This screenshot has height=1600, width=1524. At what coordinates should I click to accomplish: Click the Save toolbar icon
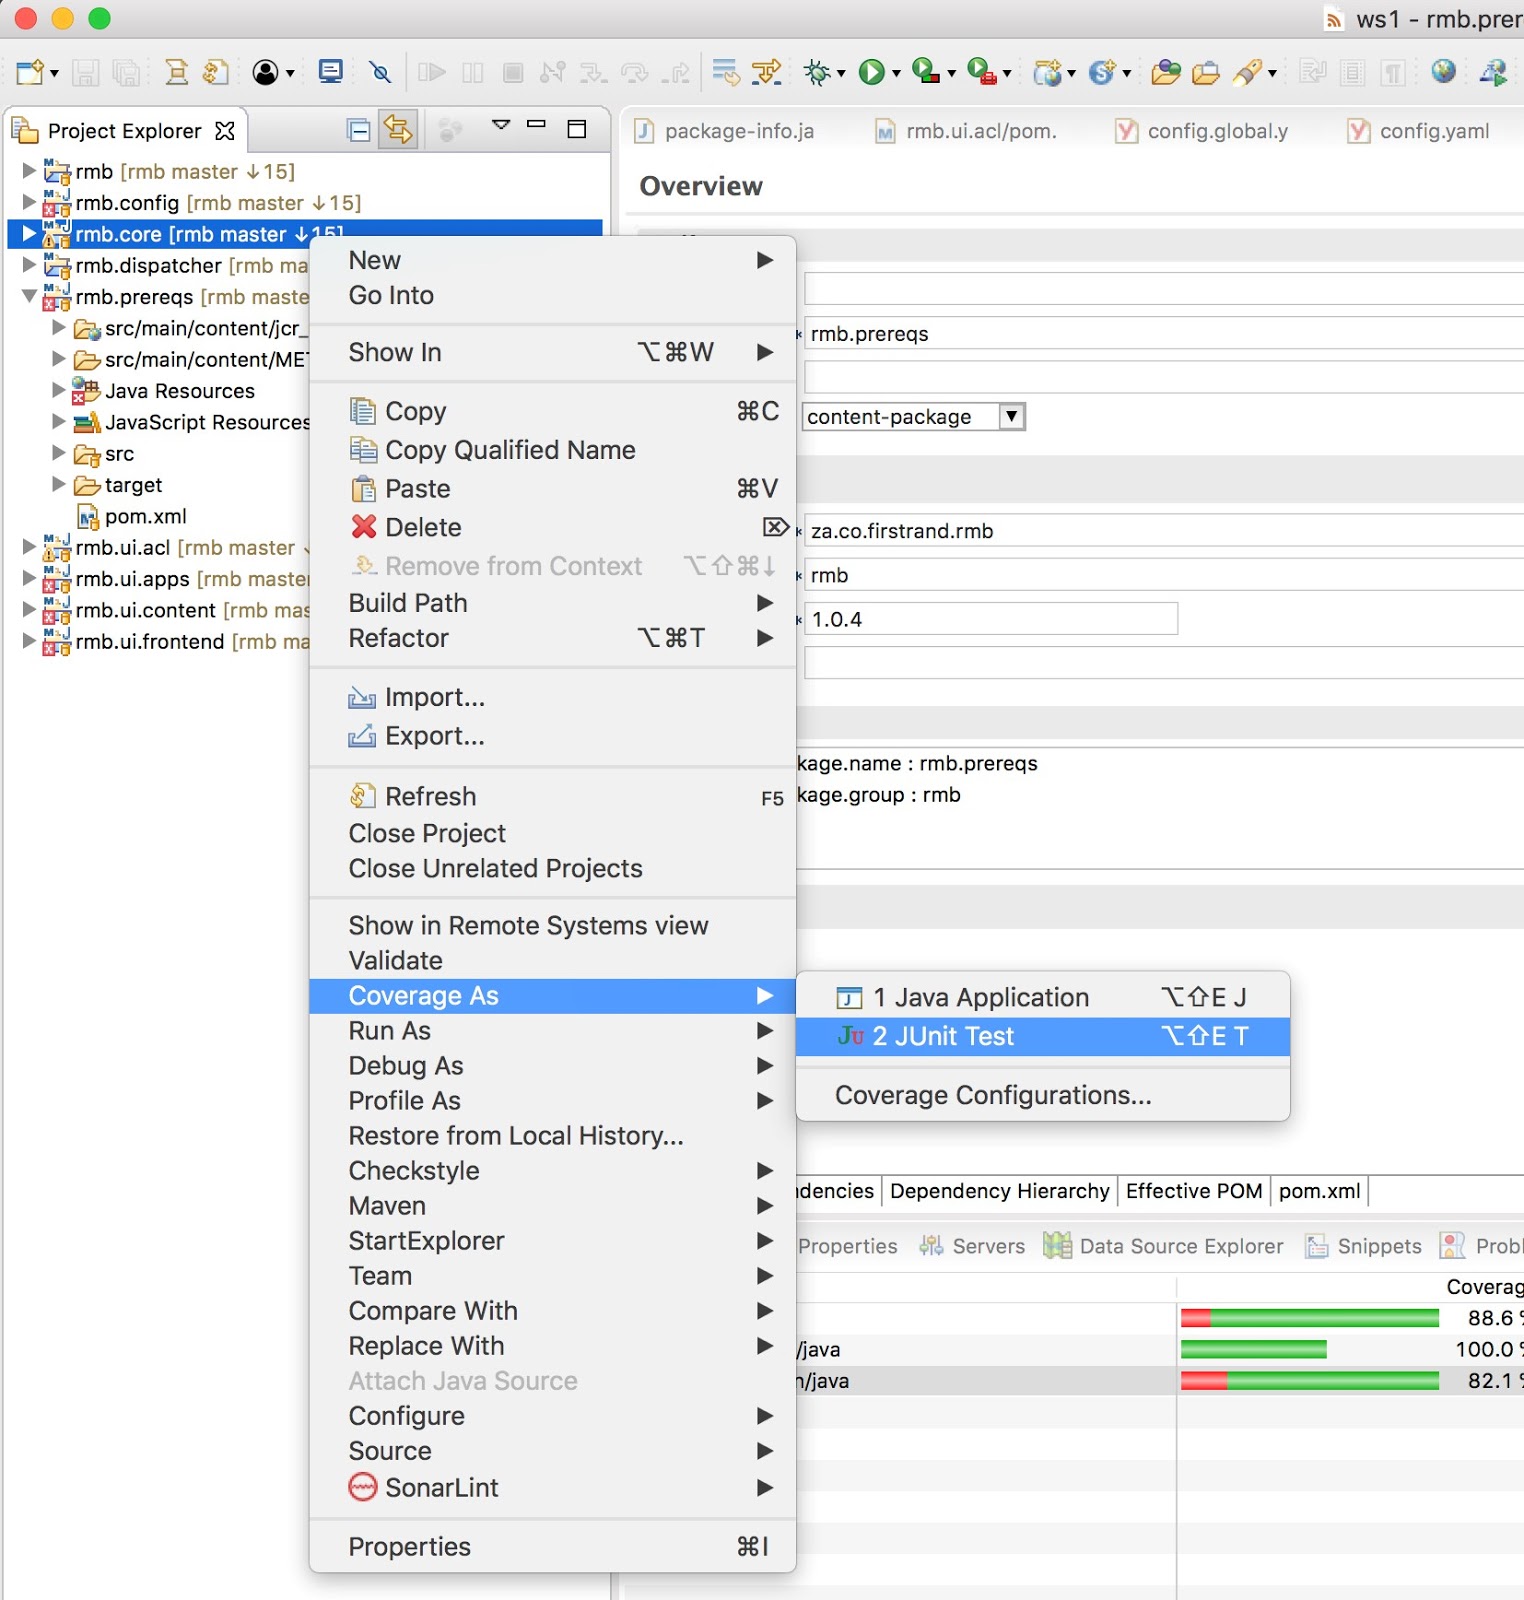tap(85, 72)
